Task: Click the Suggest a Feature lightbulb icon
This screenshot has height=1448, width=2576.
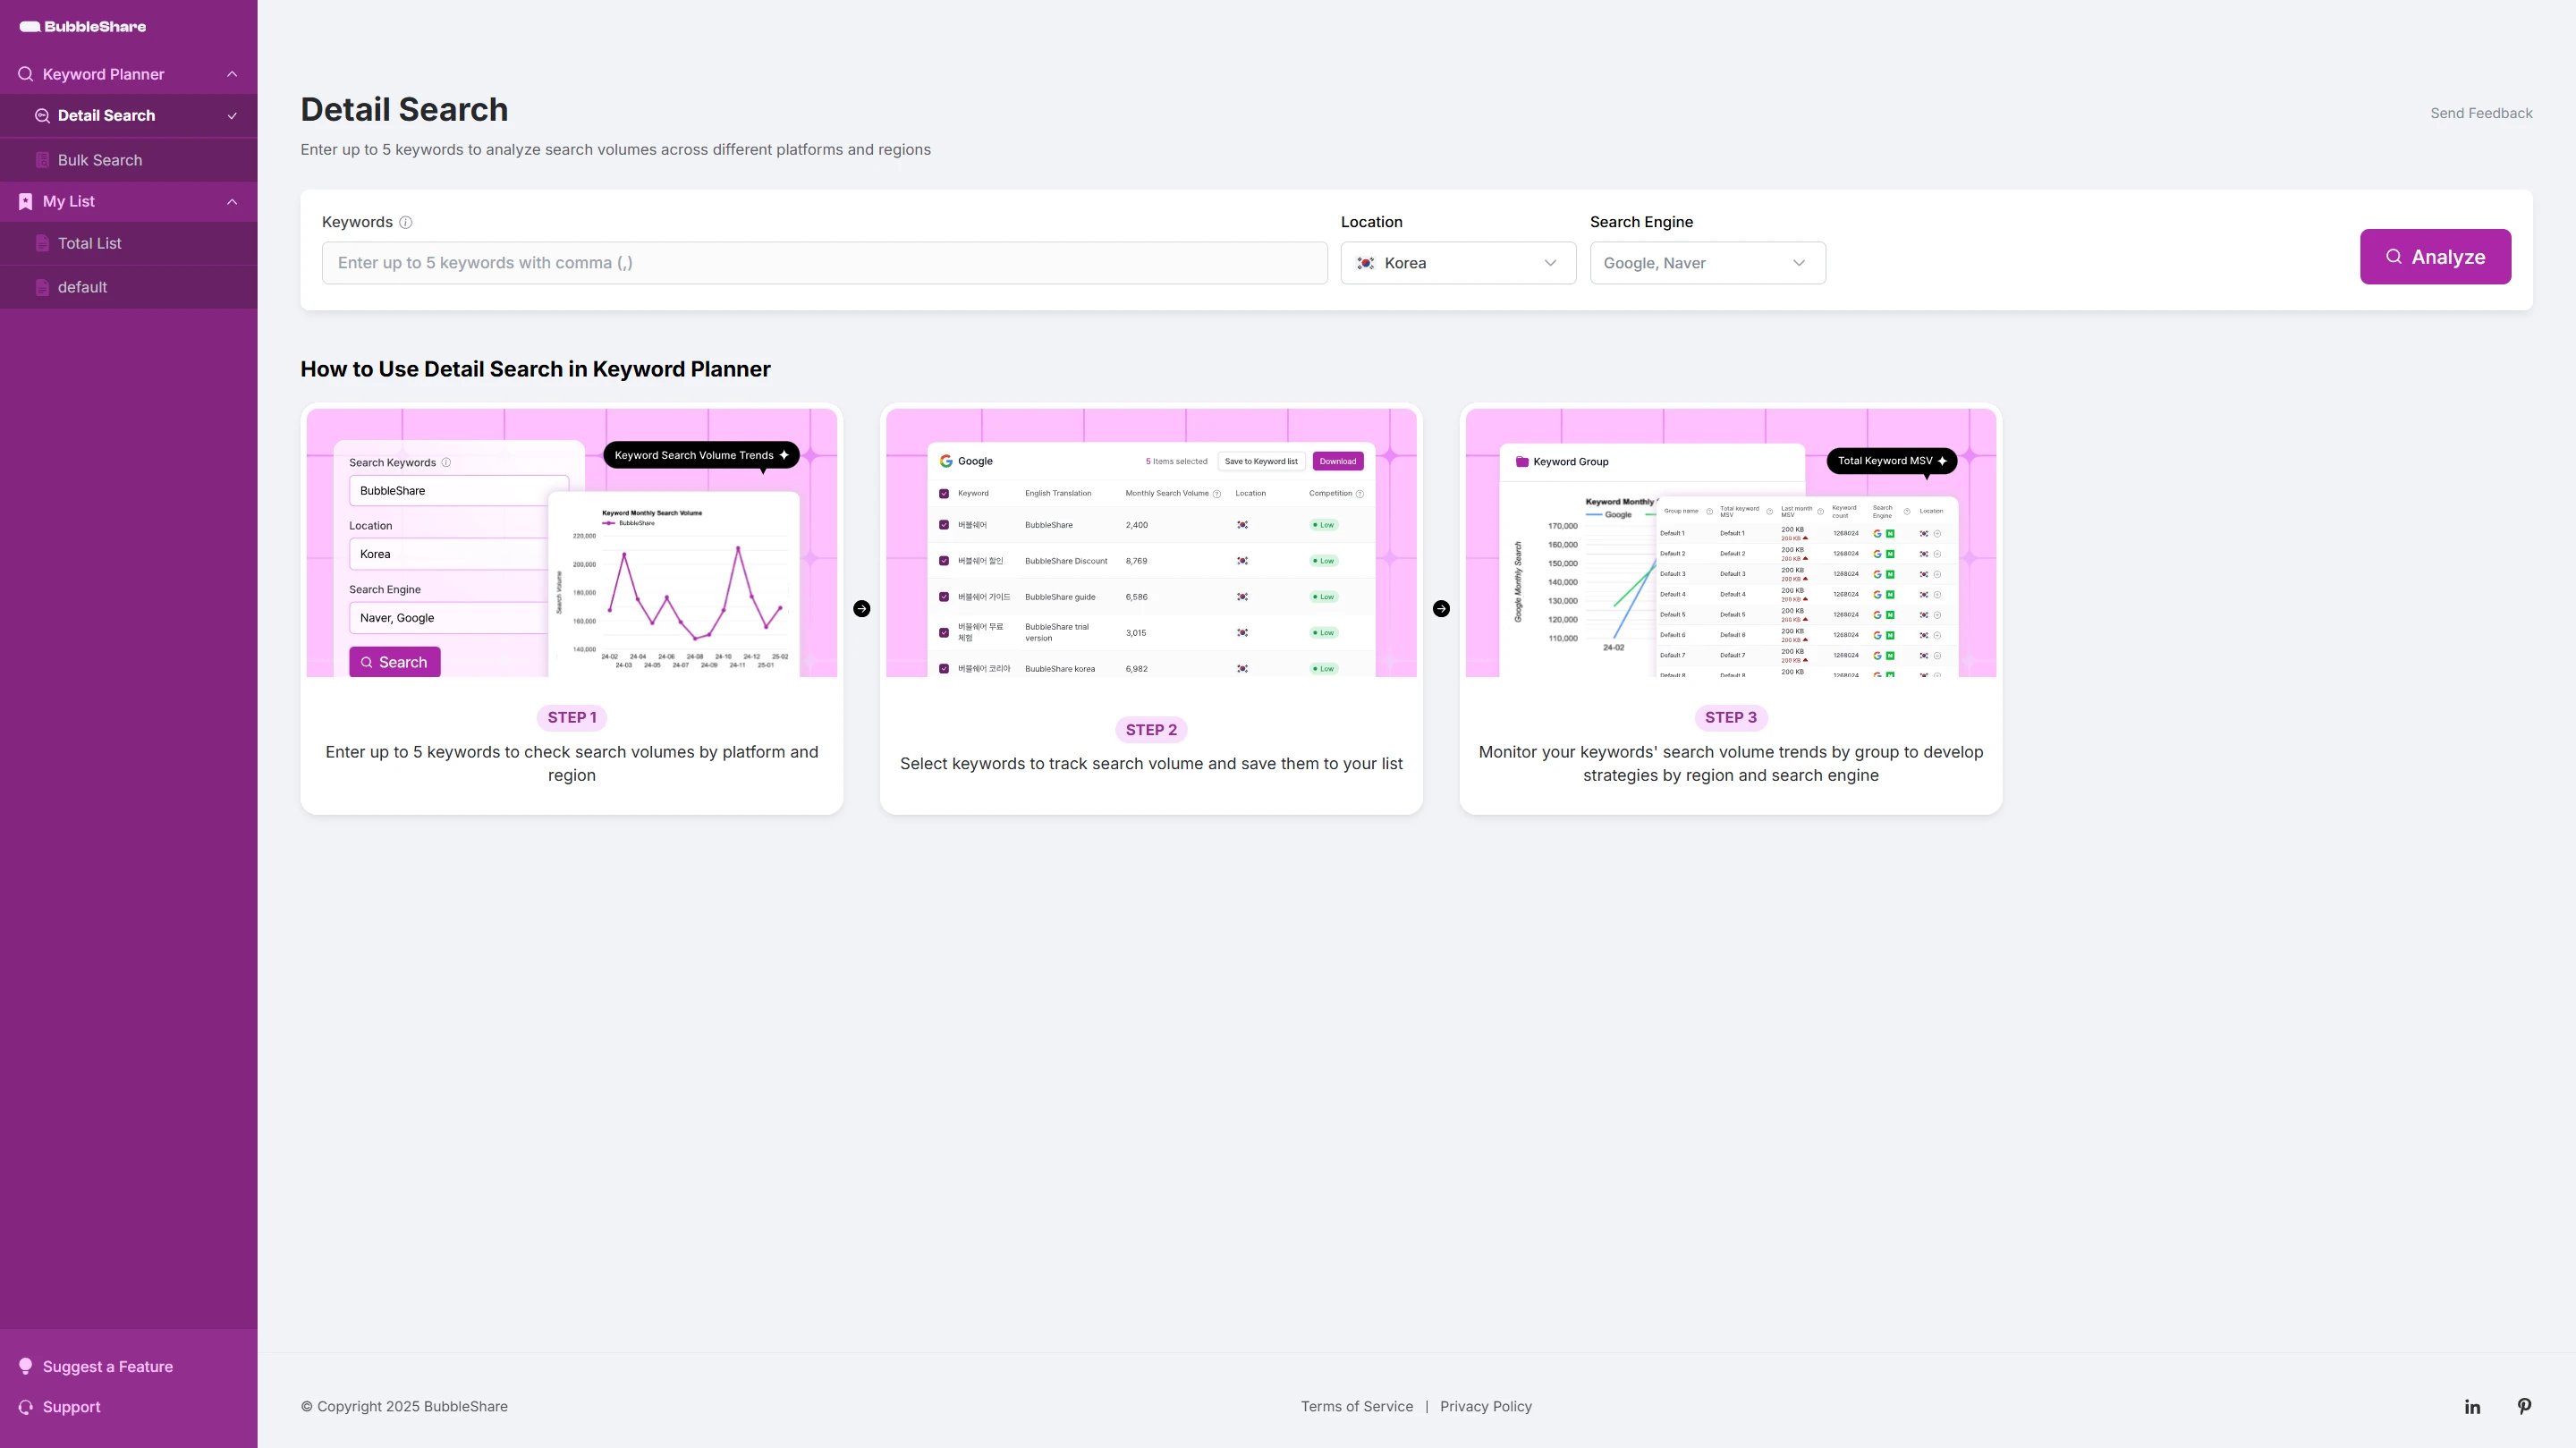Action: (25, 1366)
